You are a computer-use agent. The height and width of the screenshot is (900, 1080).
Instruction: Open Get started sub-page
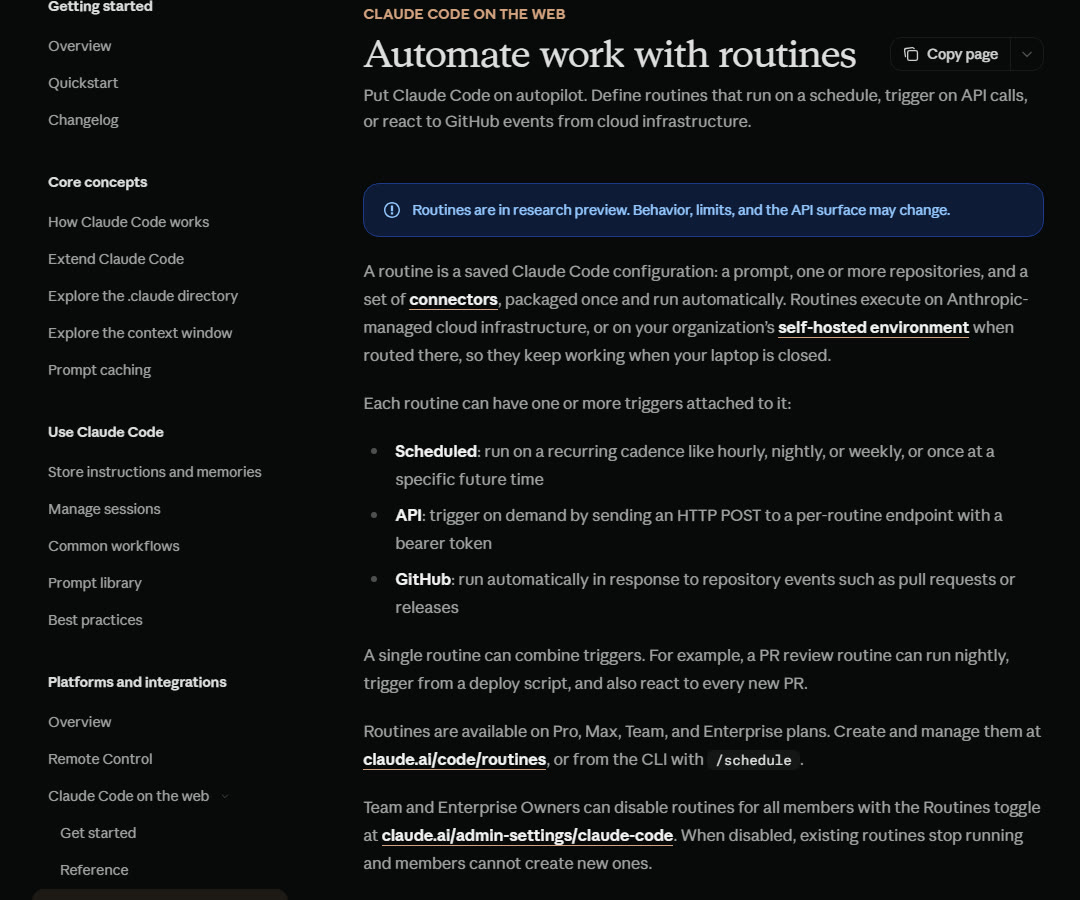point(98,833)
